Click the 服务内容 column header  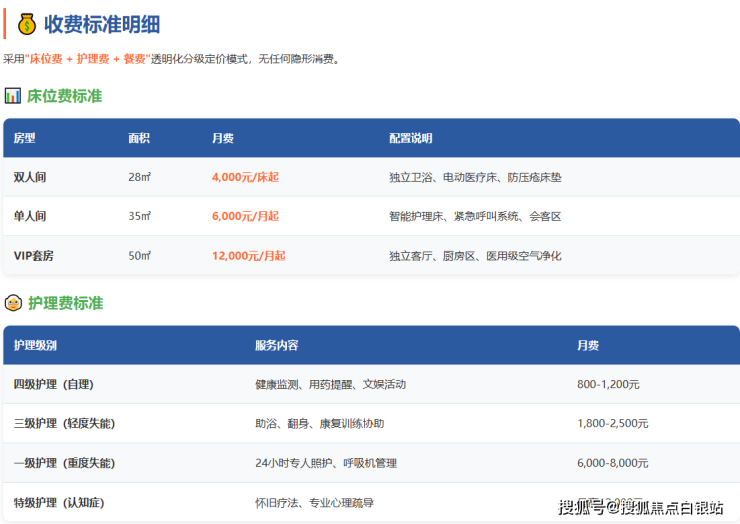pos(276,345)
